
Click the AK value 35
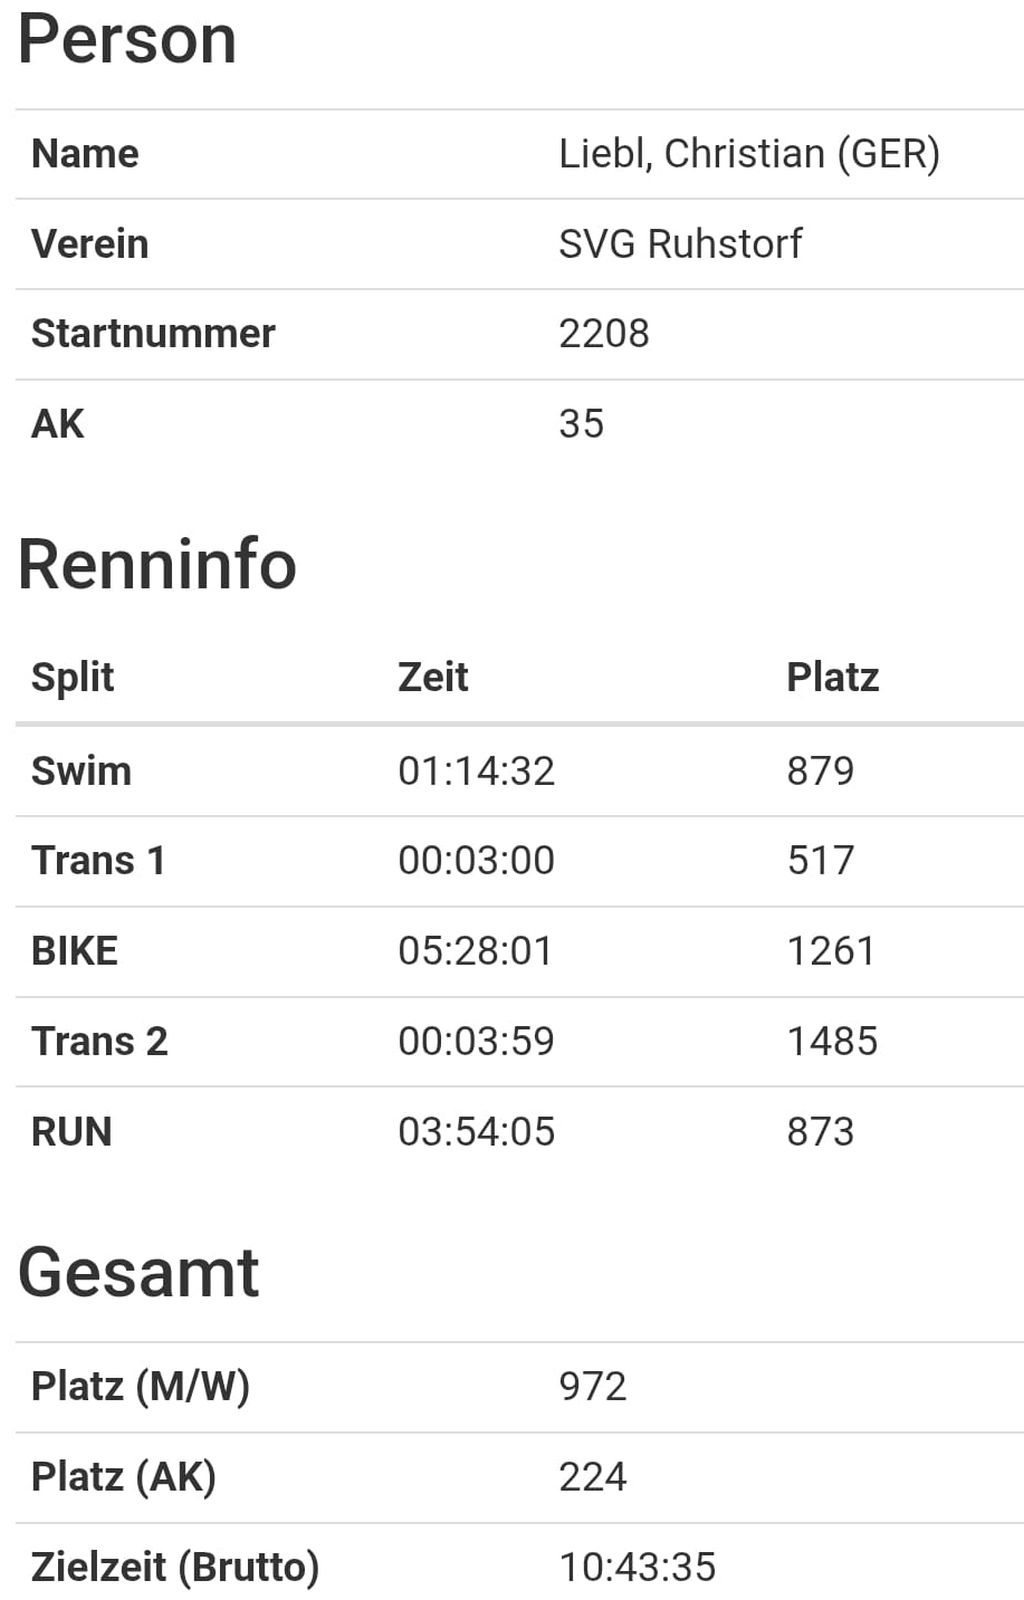coord(581,424)
